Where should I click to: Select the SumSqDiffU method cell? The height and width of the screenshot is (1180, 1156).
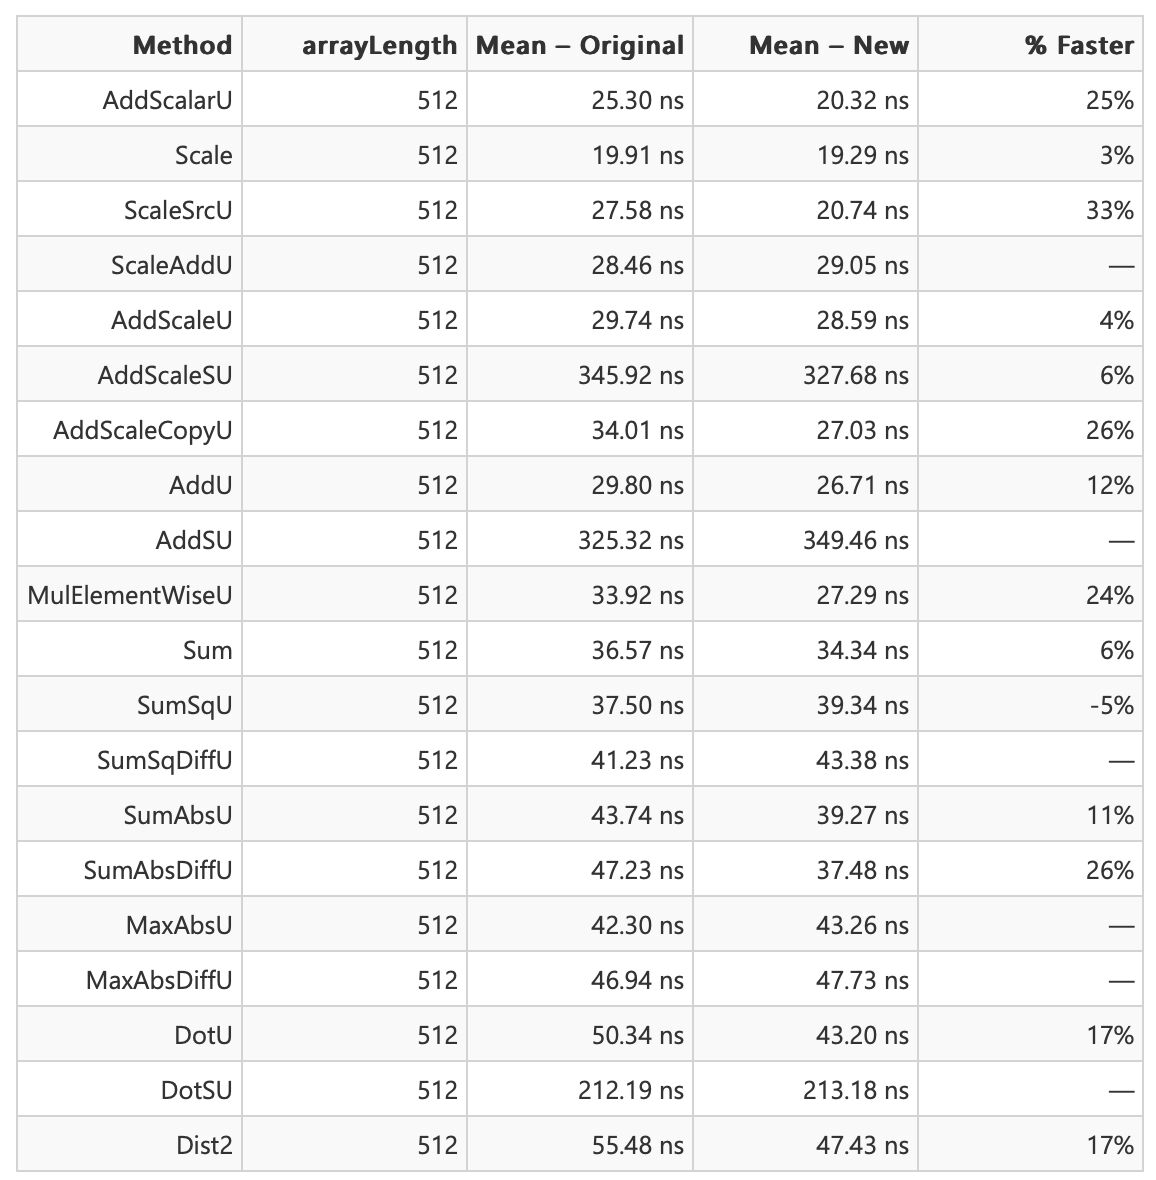click(x=165, y=760)
